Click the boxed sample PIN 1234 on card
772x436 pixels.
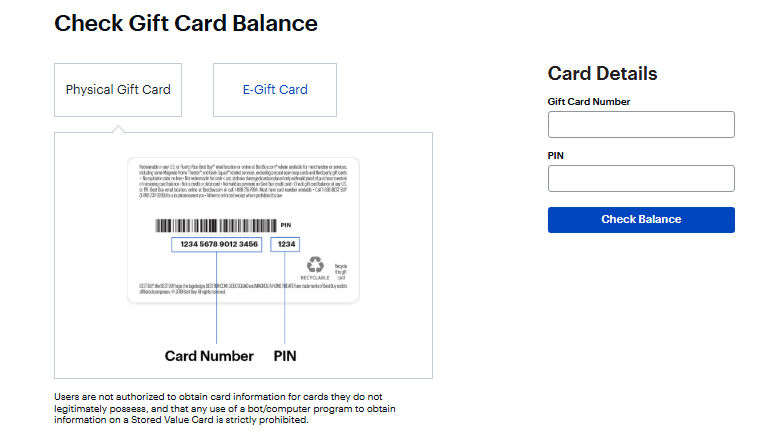(x=287, y=244)
